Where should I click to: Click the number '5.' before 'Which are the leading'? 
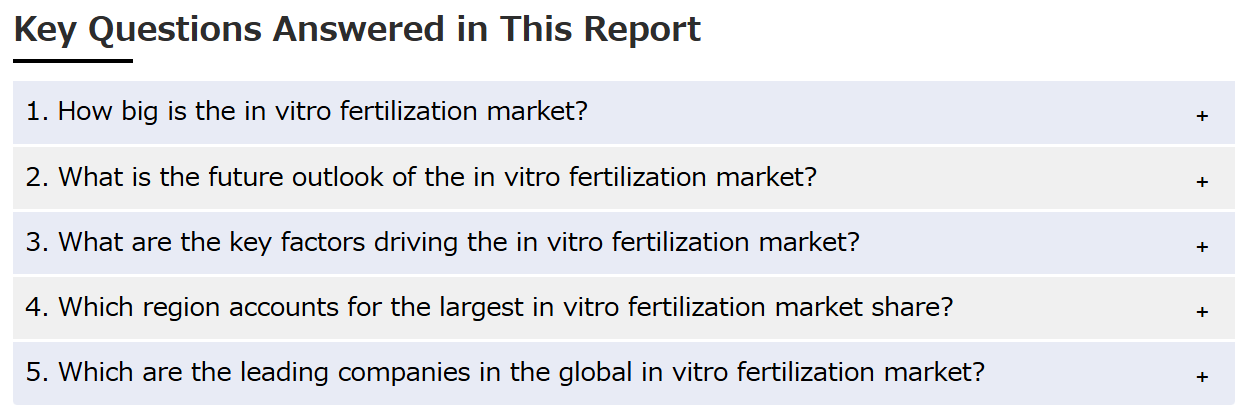tap(38, 372)
